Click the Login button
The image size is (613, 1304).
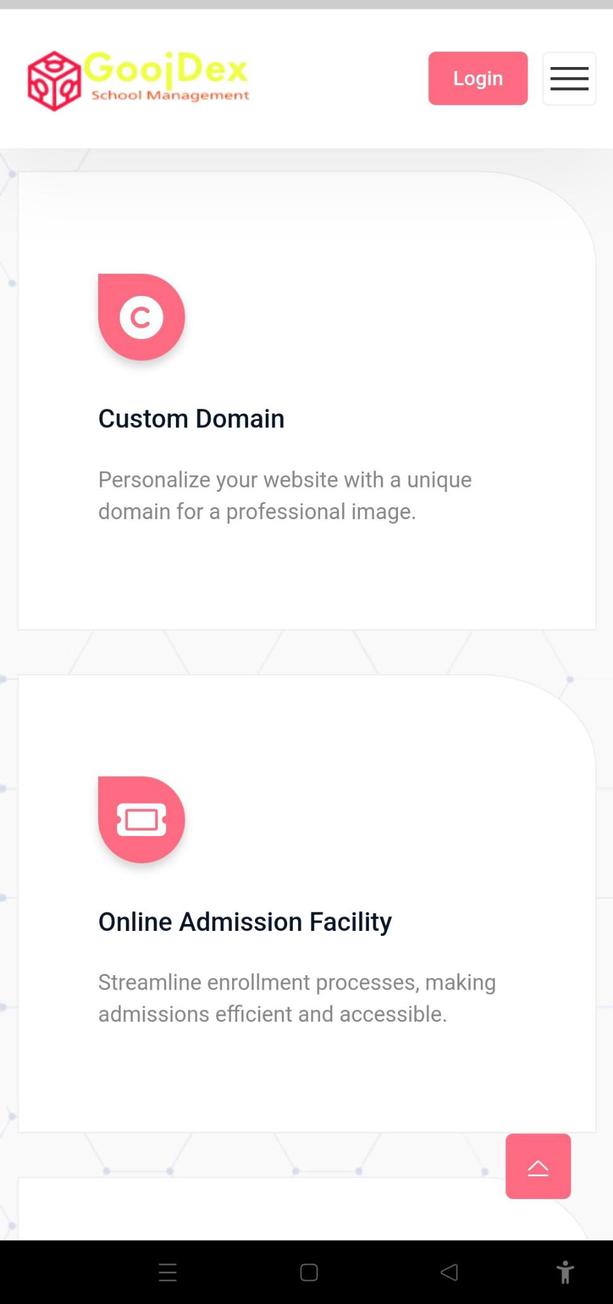[x=477, y=78]
